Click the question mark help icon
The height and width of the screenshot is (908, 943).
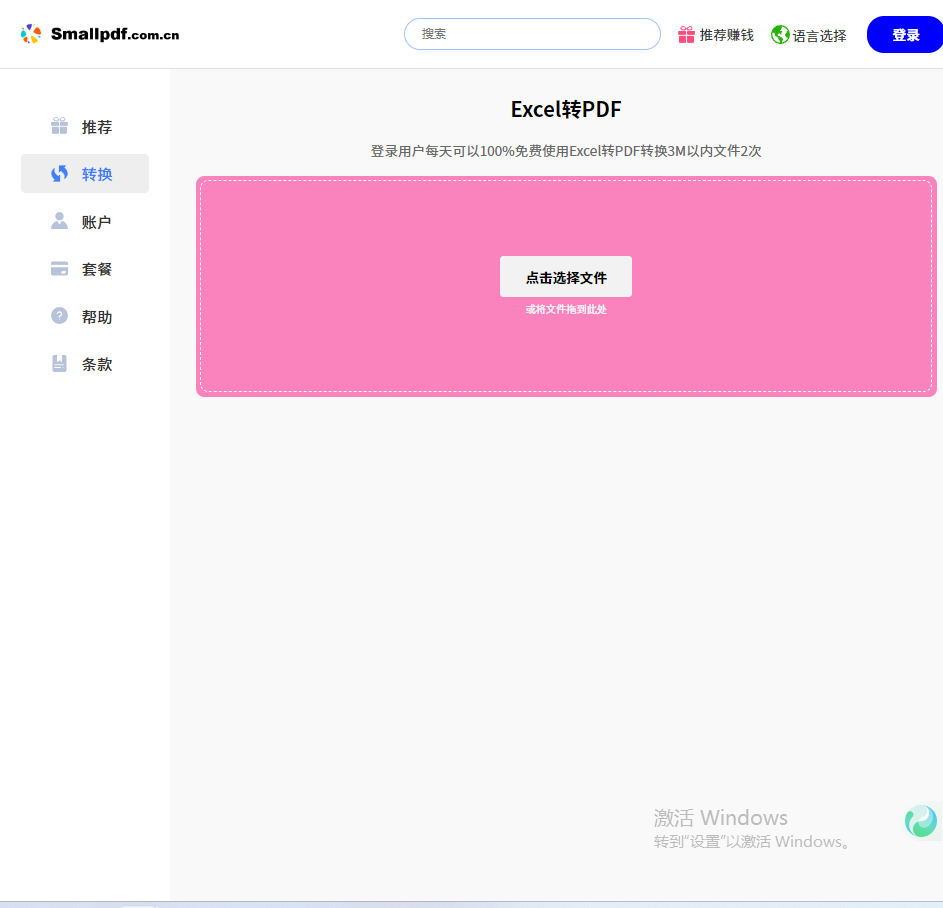[x=60, y=315]
